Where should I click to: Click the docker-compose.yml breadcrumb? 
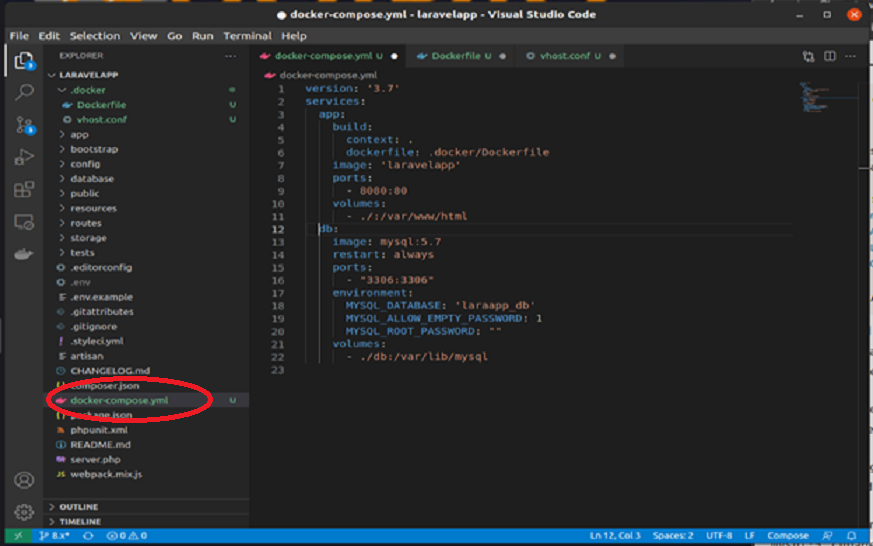point(321,75)
